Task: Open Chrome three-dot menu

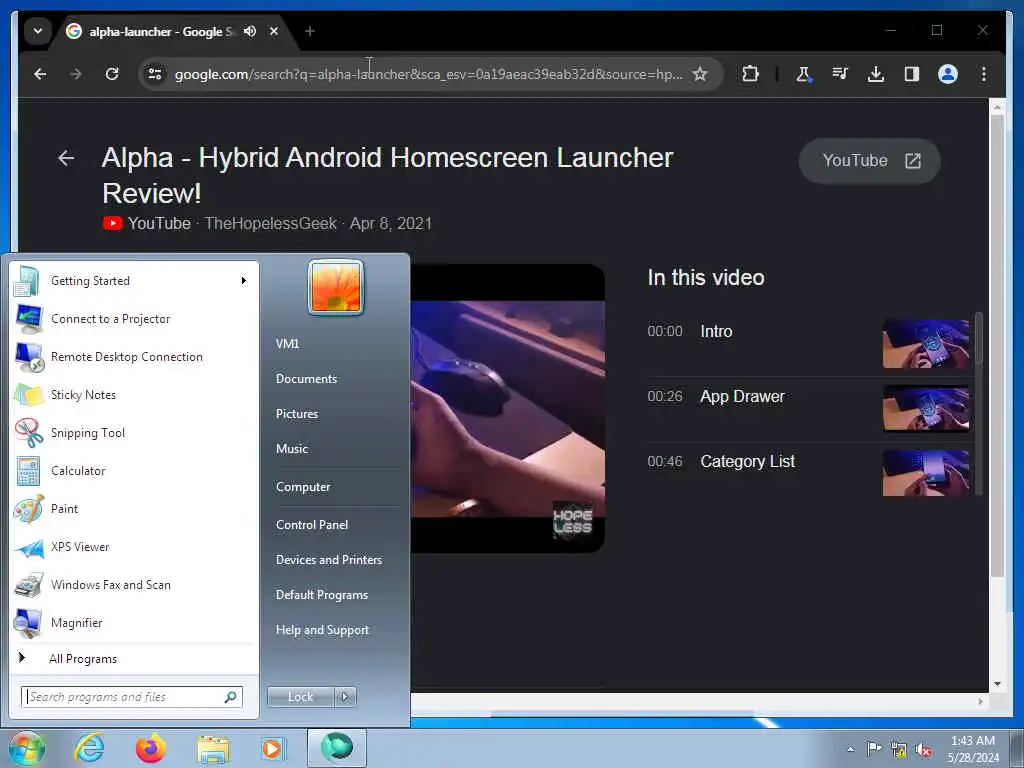Action: tap(984, 74)
